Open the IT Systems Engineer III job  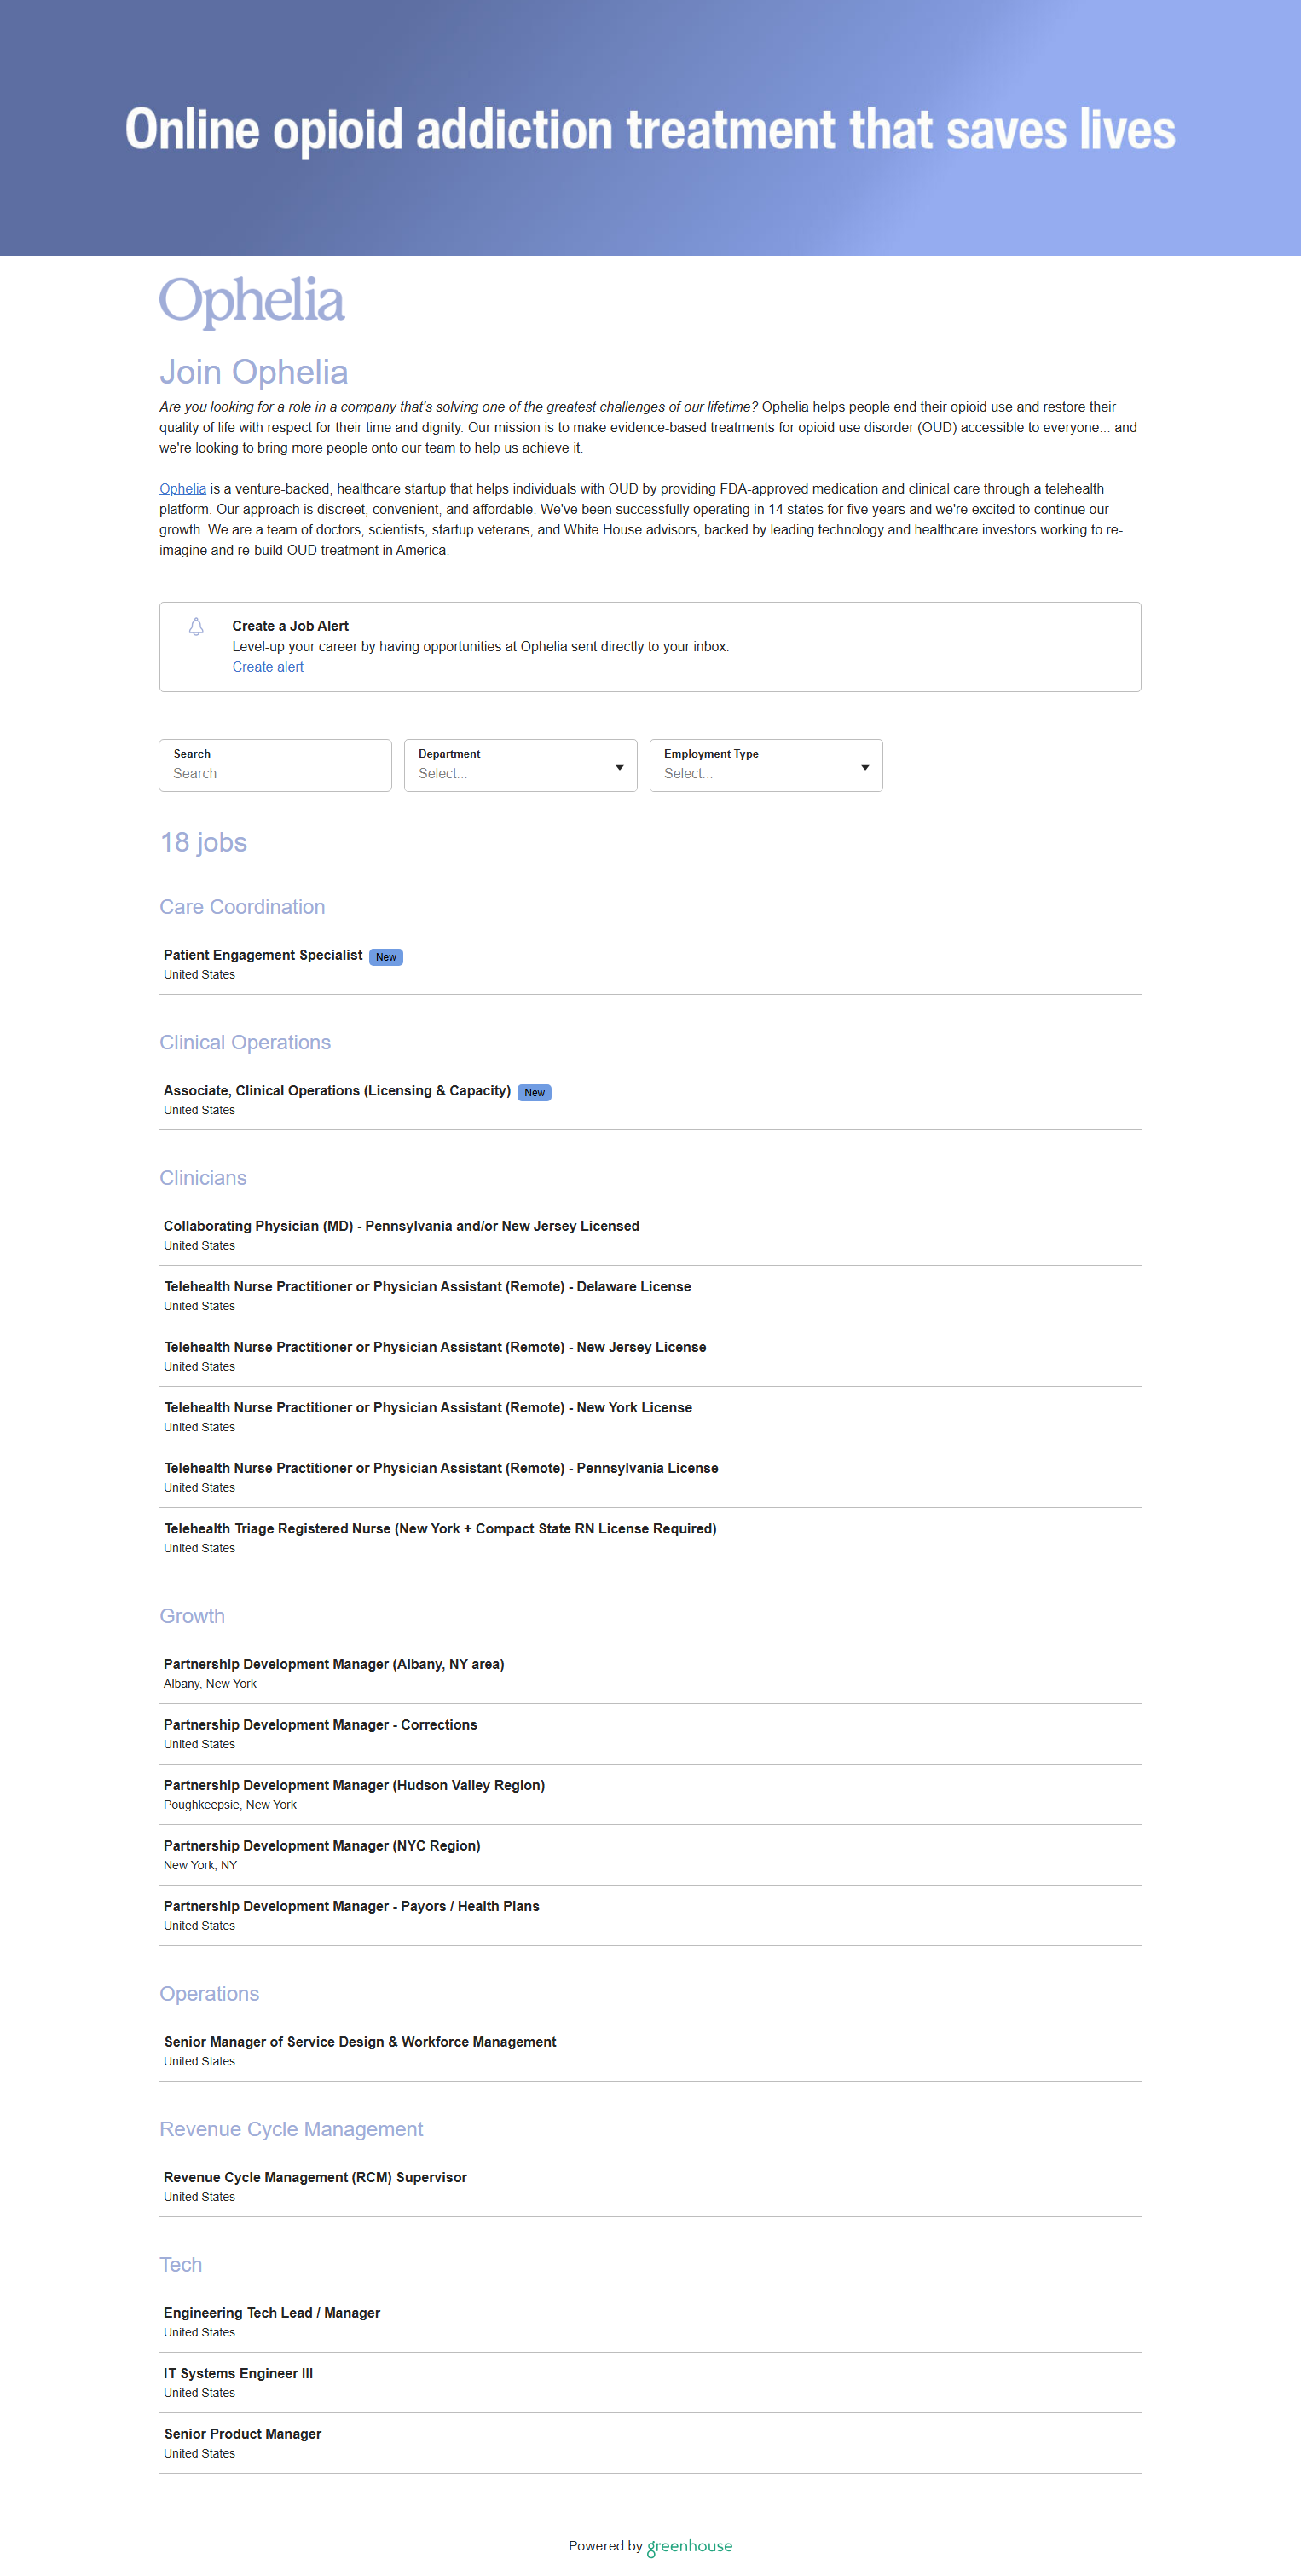coord(650,2382)
